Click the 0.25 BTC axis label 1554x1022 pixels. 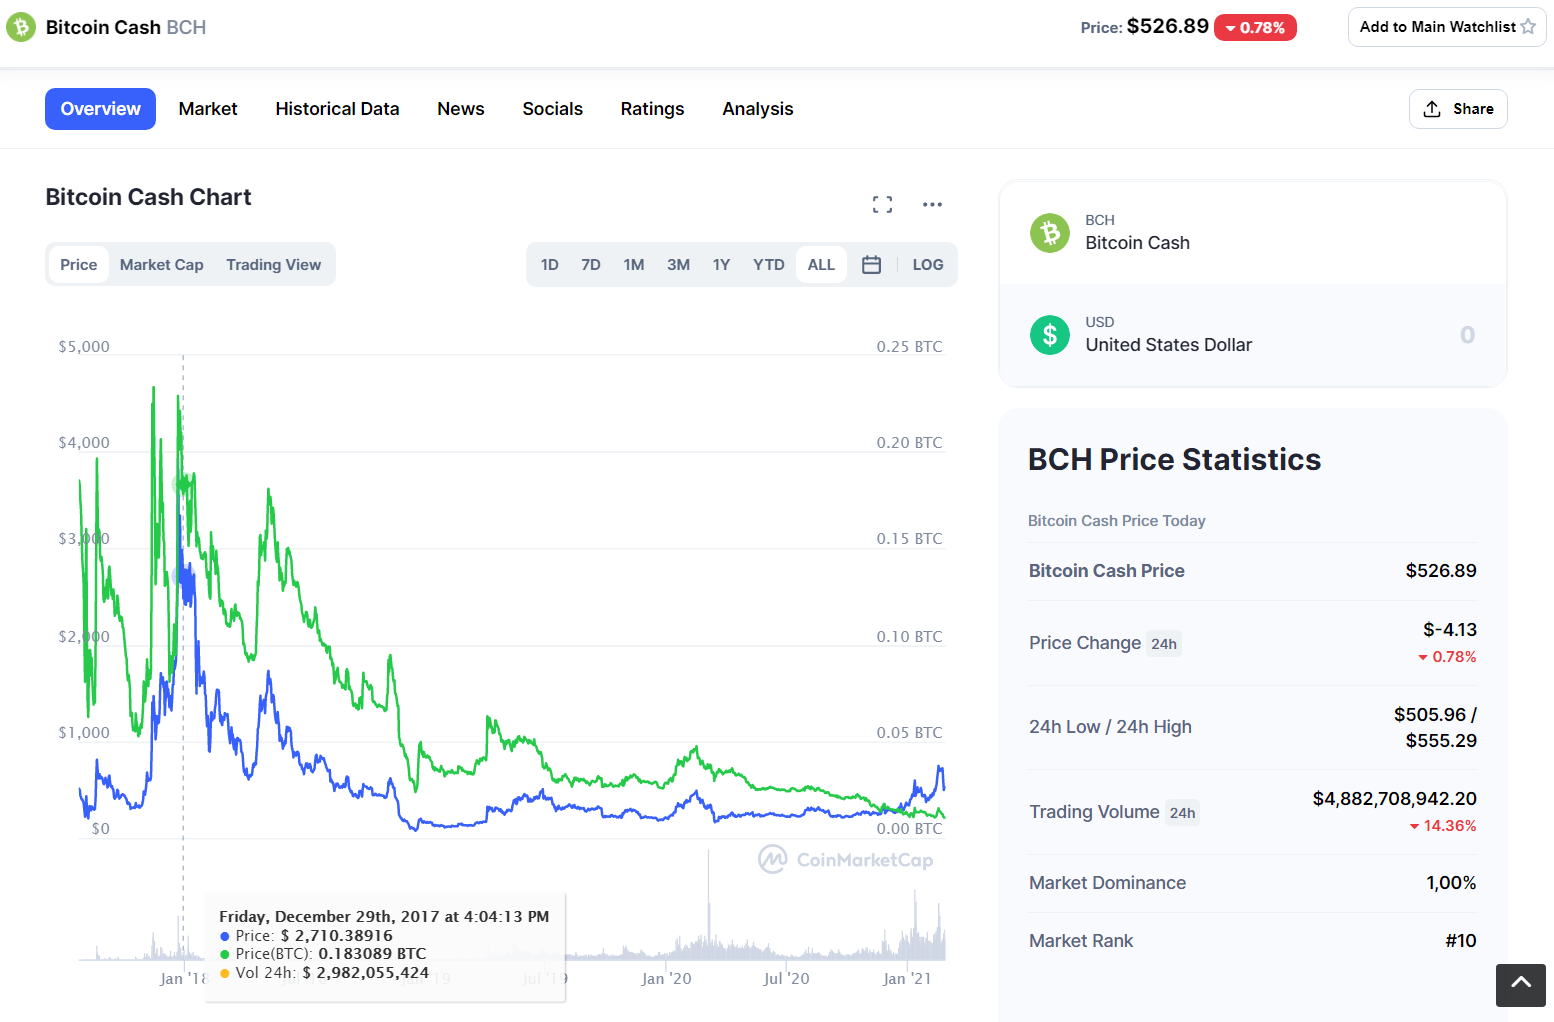pos(910,347)
